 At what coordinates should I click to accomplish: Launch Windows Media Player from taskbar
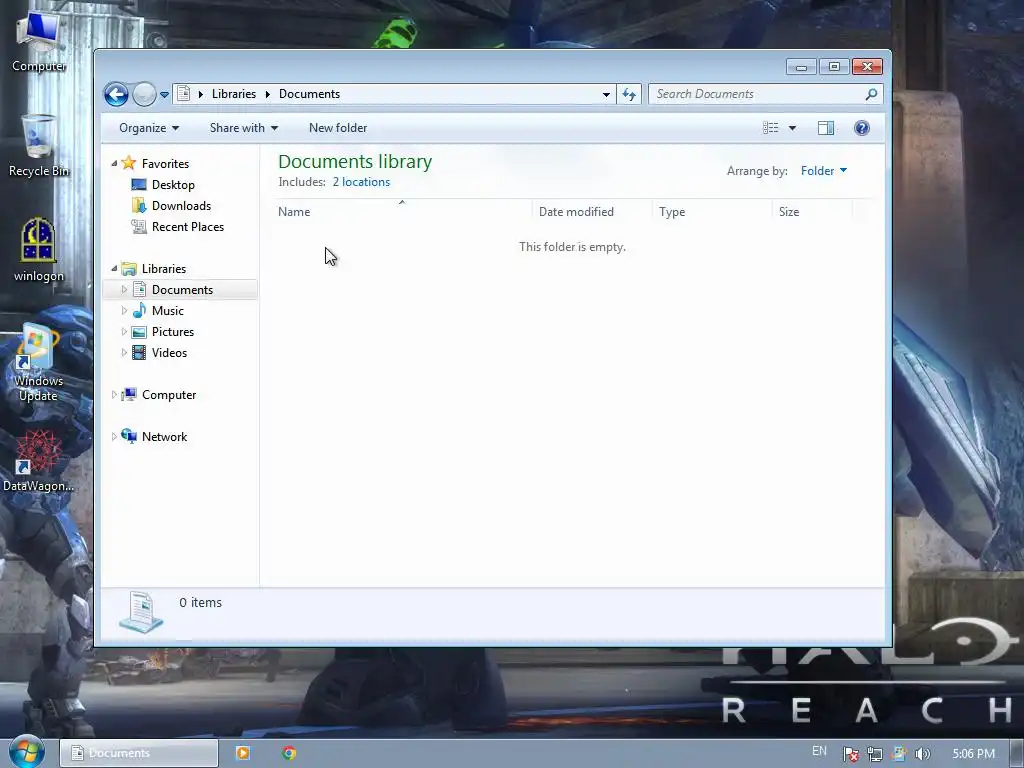(242, 753)
